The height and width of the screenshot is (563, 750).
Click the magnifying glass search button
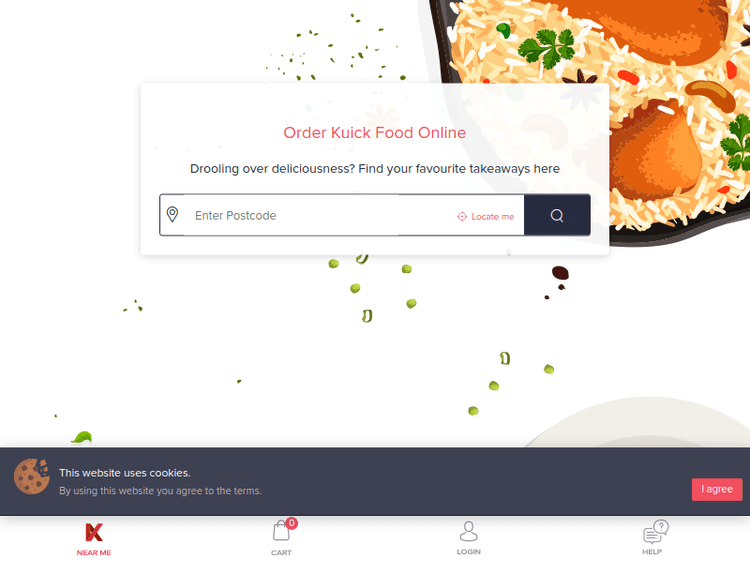[557, 215]
